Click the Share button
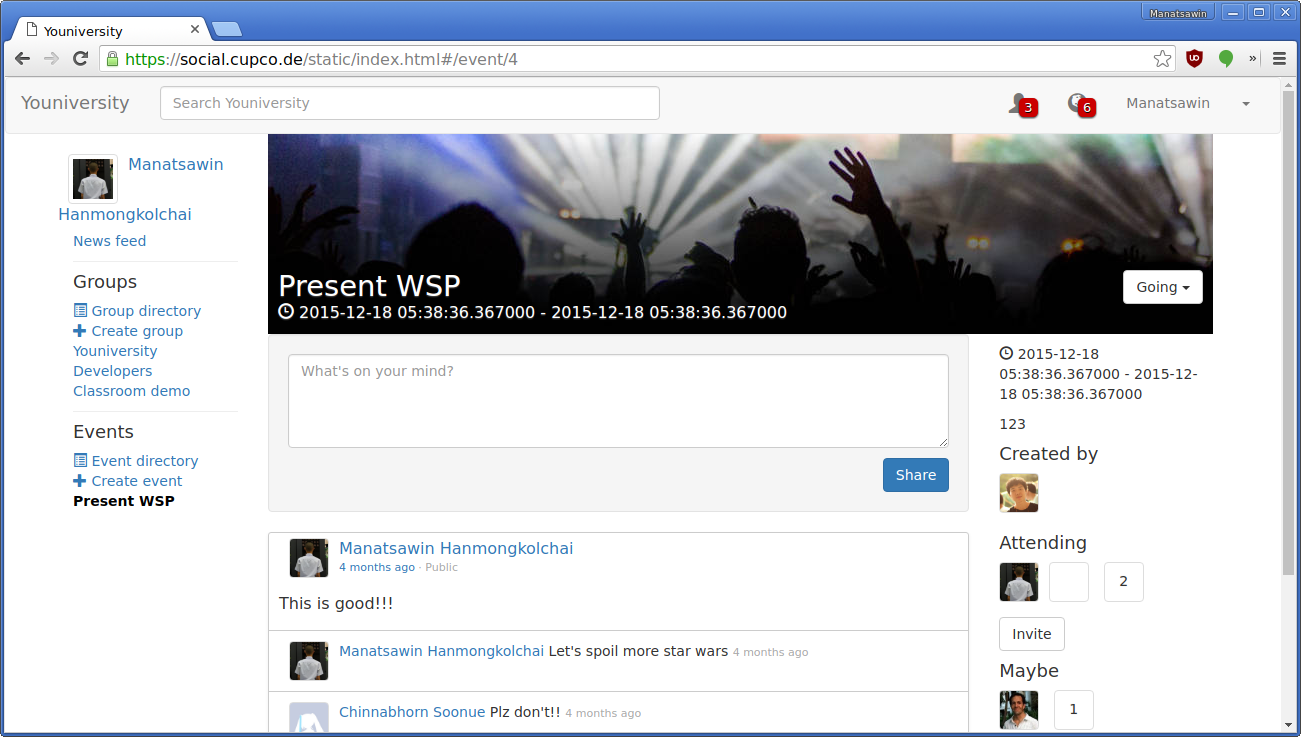 coord(915,475)
